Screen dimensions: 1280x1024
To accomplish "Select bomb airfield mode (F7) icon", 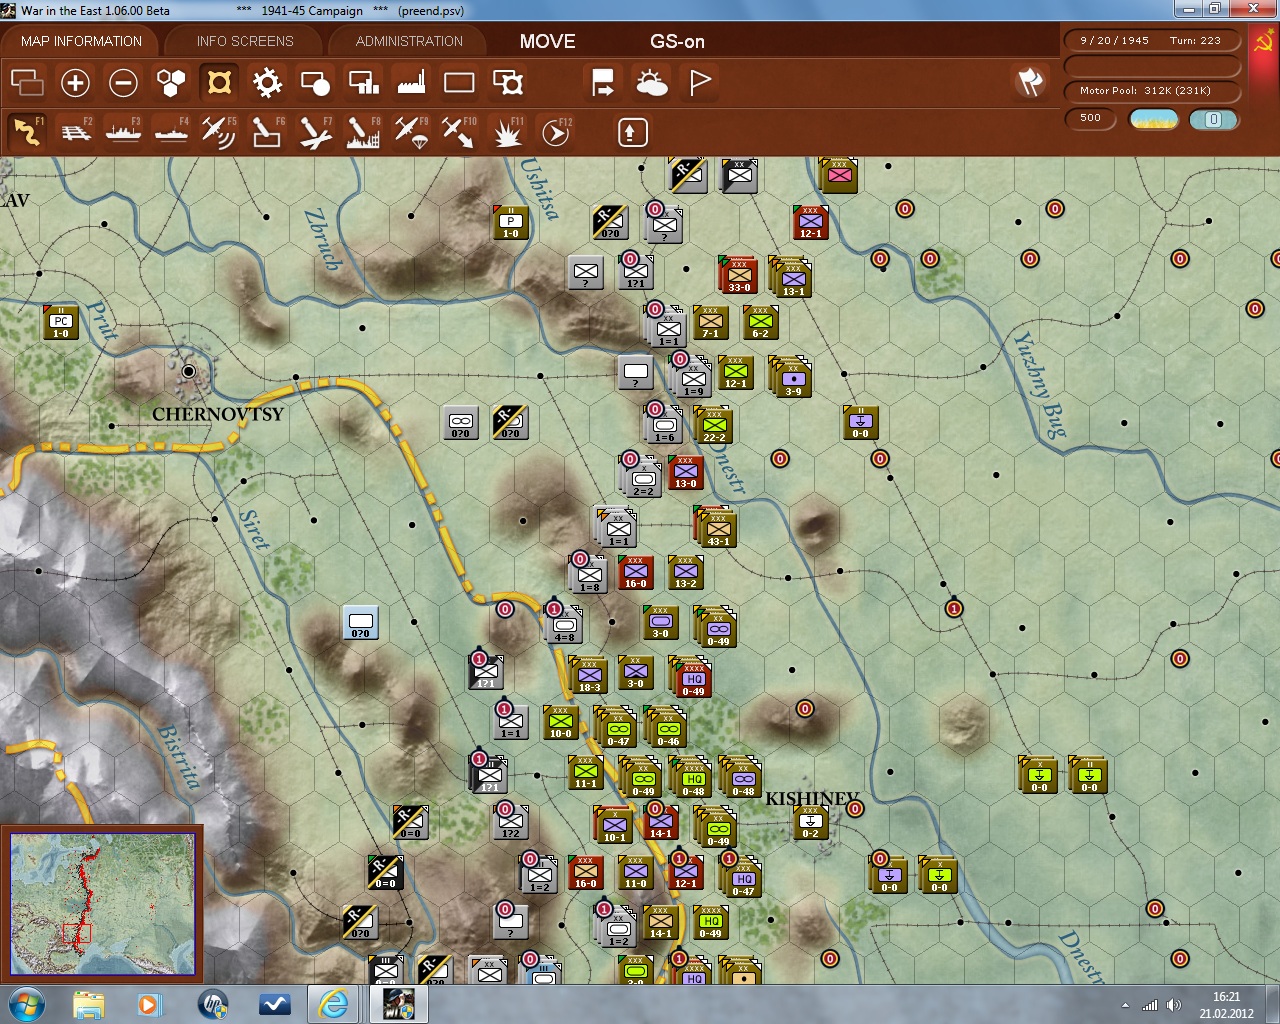I will tap(315, 132).
